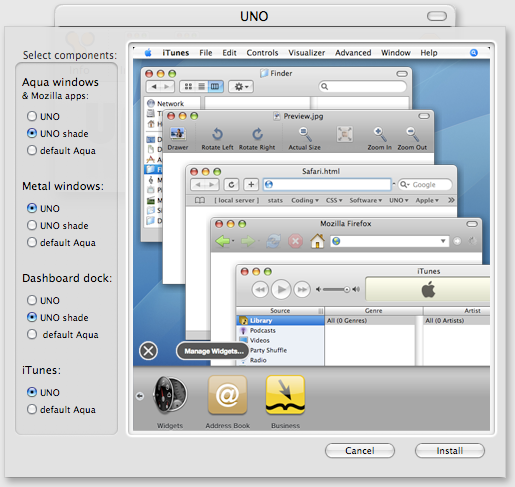This screenshot has height=487, width=515.
Task: Open the Window menu
Action: coord(396,53)
